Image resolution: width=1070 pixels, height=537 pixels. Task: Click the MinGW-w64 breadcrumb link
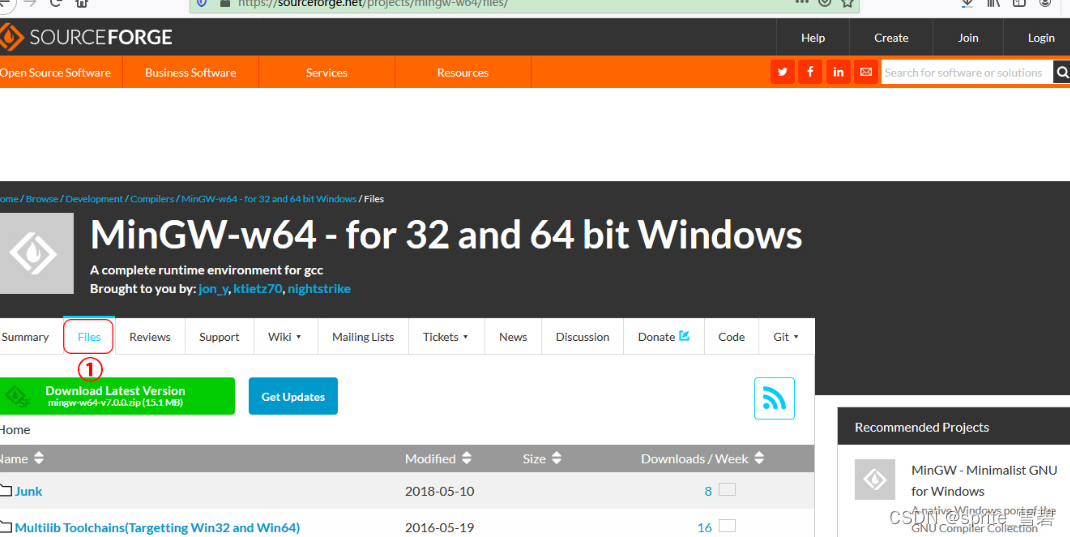(269, 199)
